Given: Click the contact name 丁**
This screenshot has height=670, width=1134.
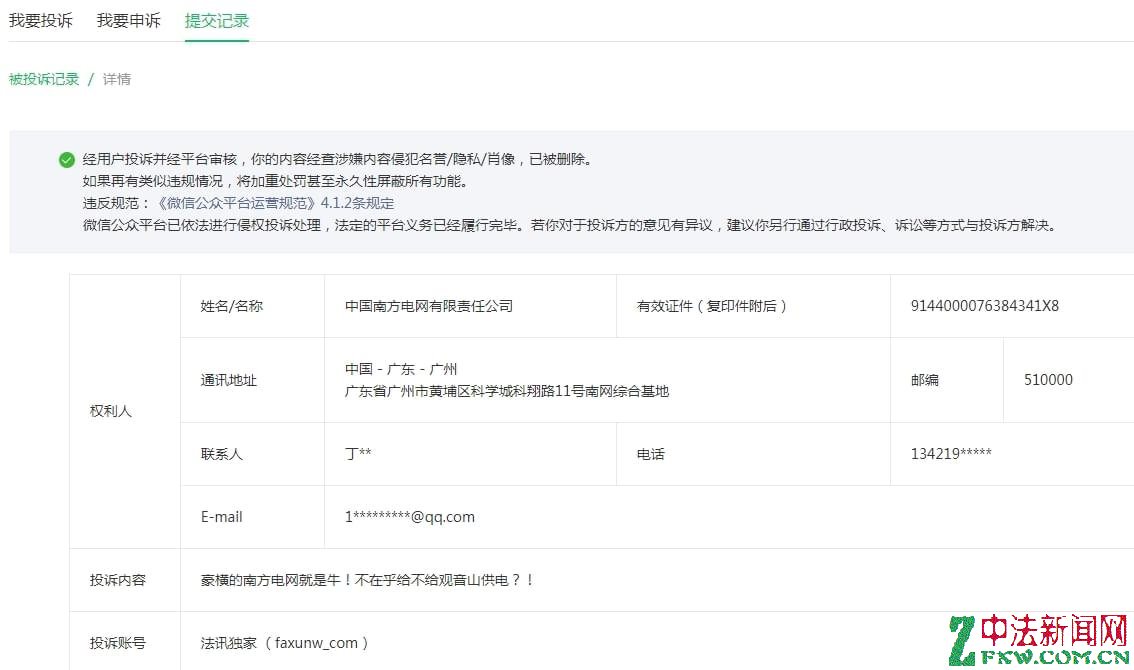Looking at the screenshot, I should pyautogui.click(x=358, y=454).
